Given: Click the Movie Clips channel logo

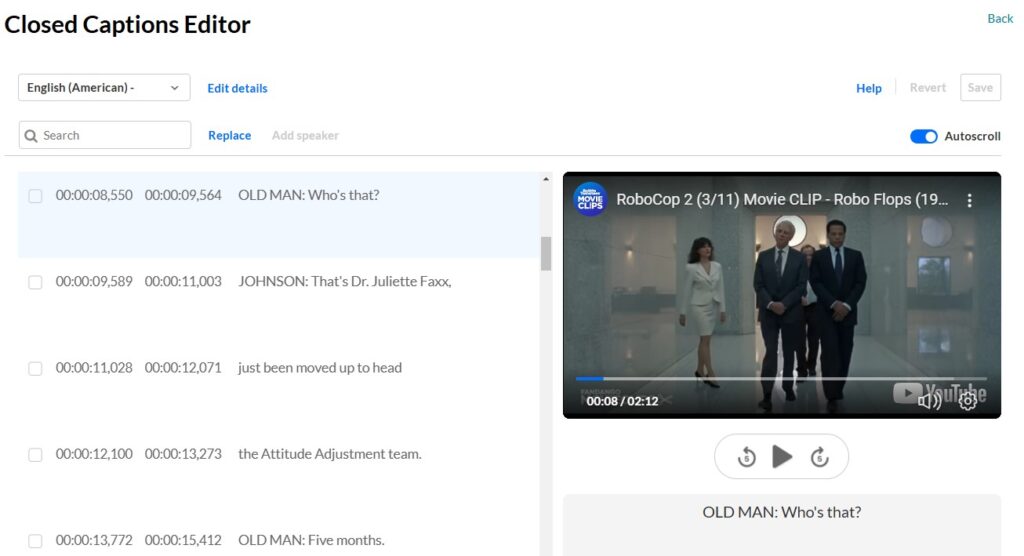Looking at the screenshot, I should point(590,199).
